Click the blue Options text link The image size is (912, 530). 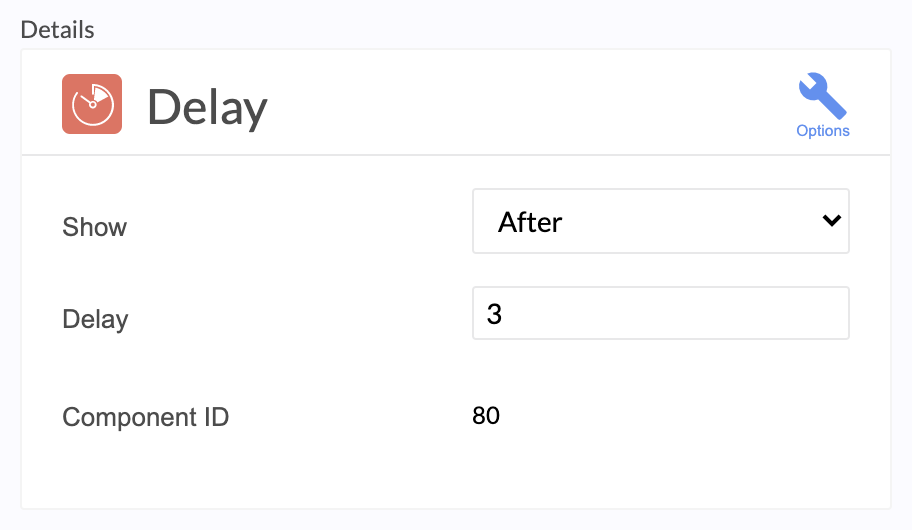coord(822,131)
